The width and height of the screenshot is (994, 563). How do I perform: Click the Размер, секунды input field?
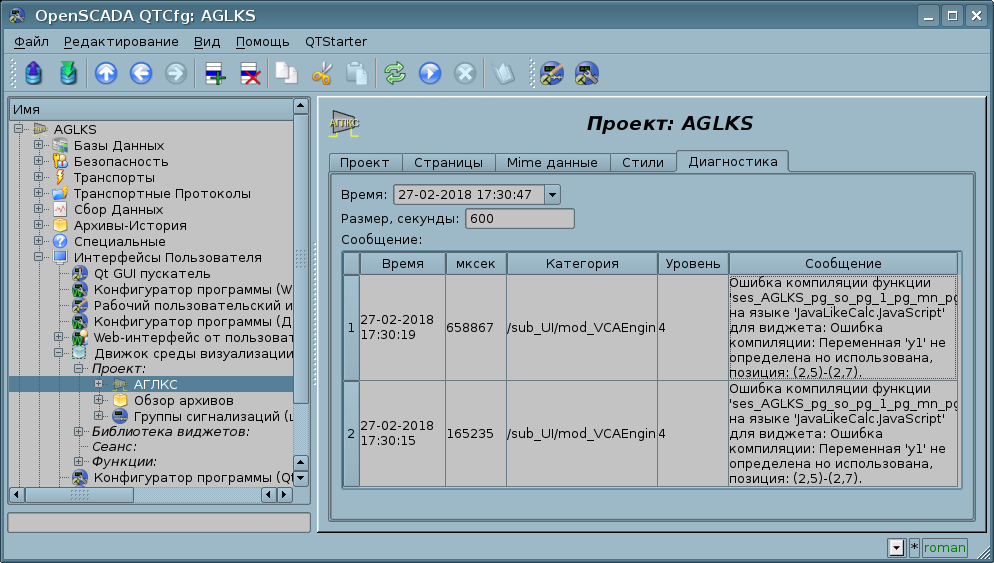pos(520,219)
